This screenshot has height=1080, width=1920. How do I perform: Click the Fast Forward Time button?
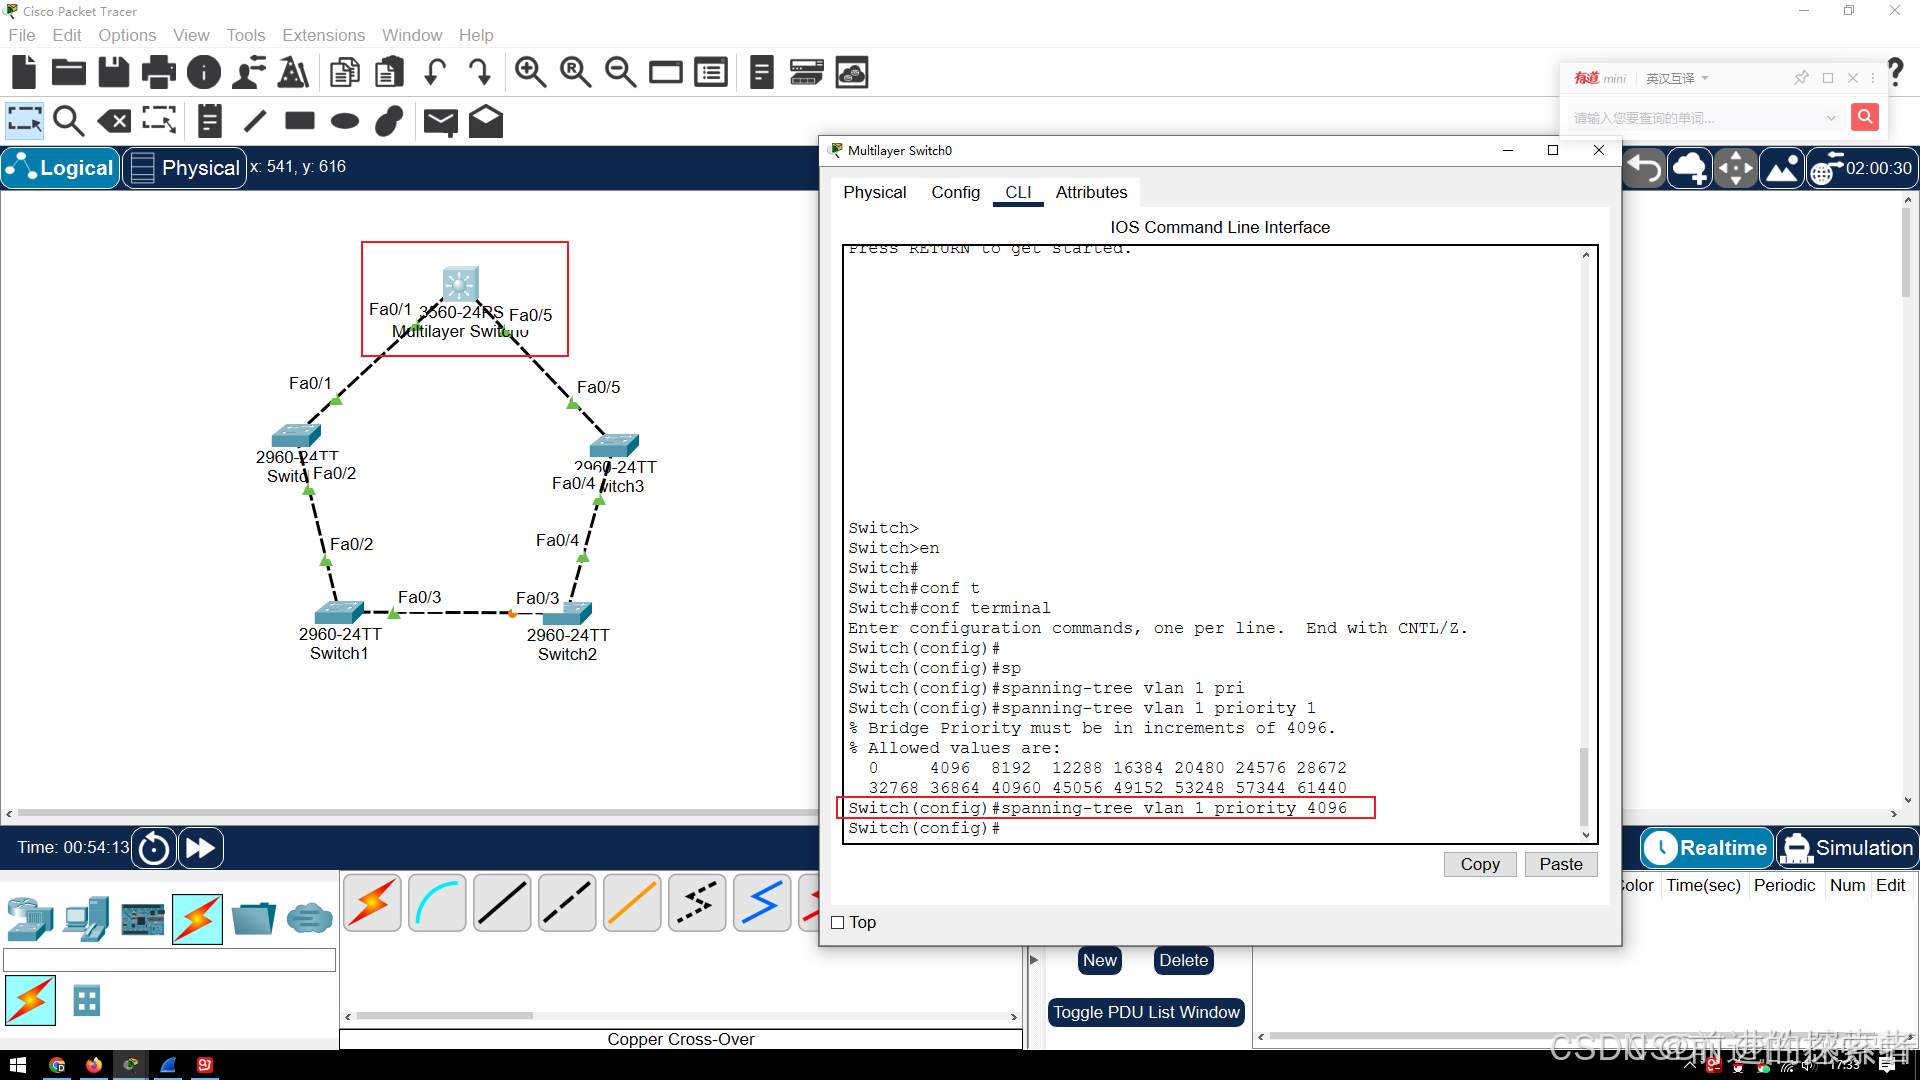pos(200,848)
